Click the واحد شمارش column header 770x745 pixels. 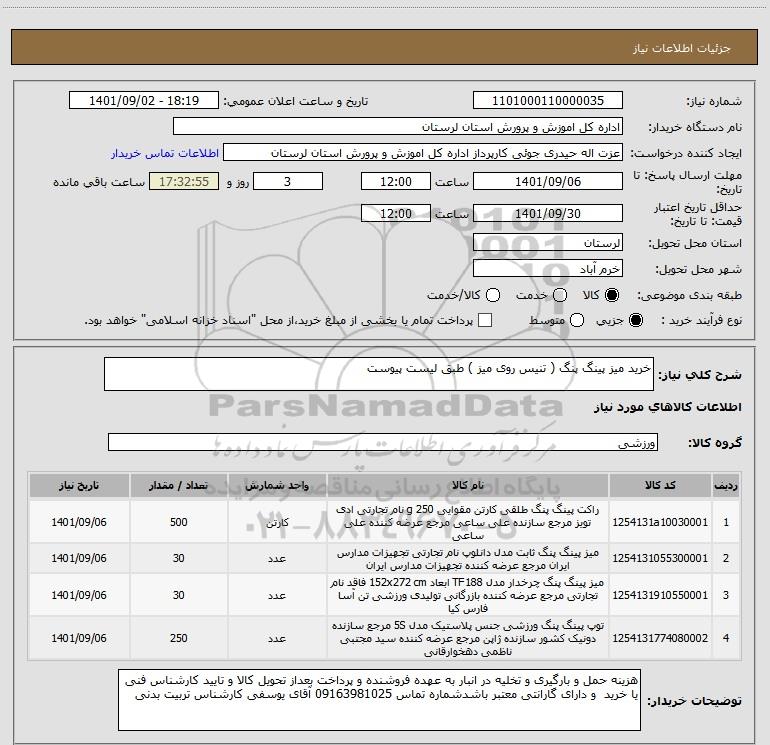[x=277, y=486]
